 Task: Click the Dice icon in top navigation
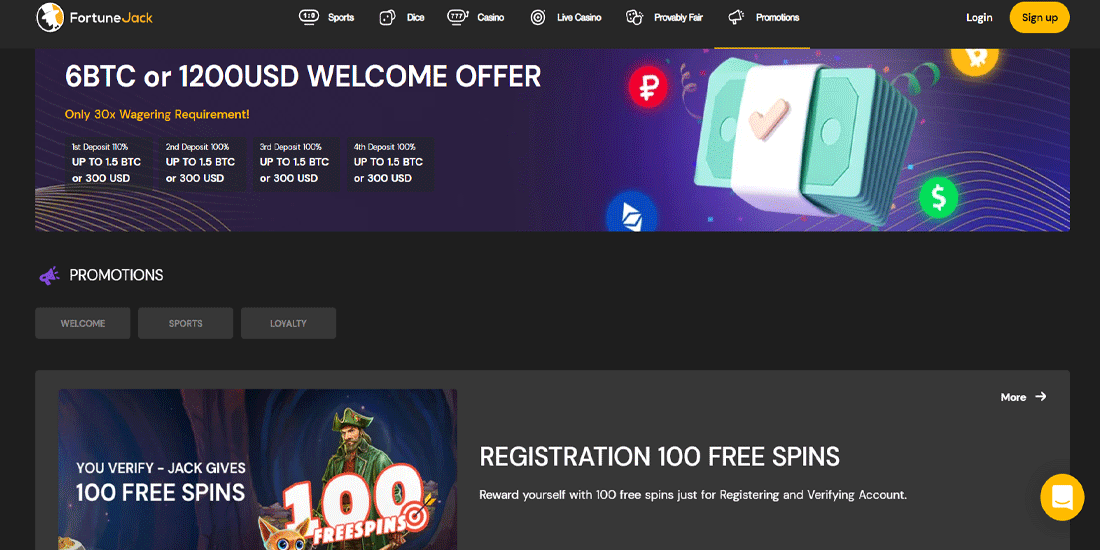point(387,18)
